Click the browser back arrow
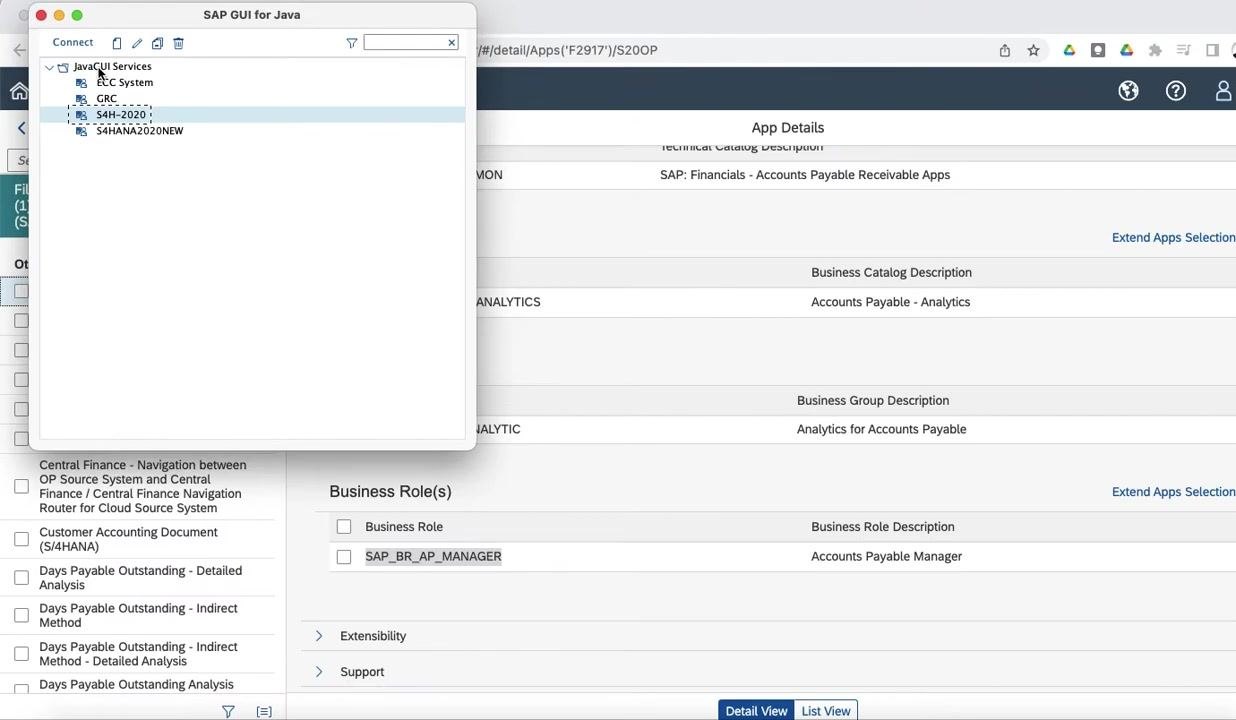Image resolution: width=1236 pixels, height=720 pixels. click(x=19, y=50)
